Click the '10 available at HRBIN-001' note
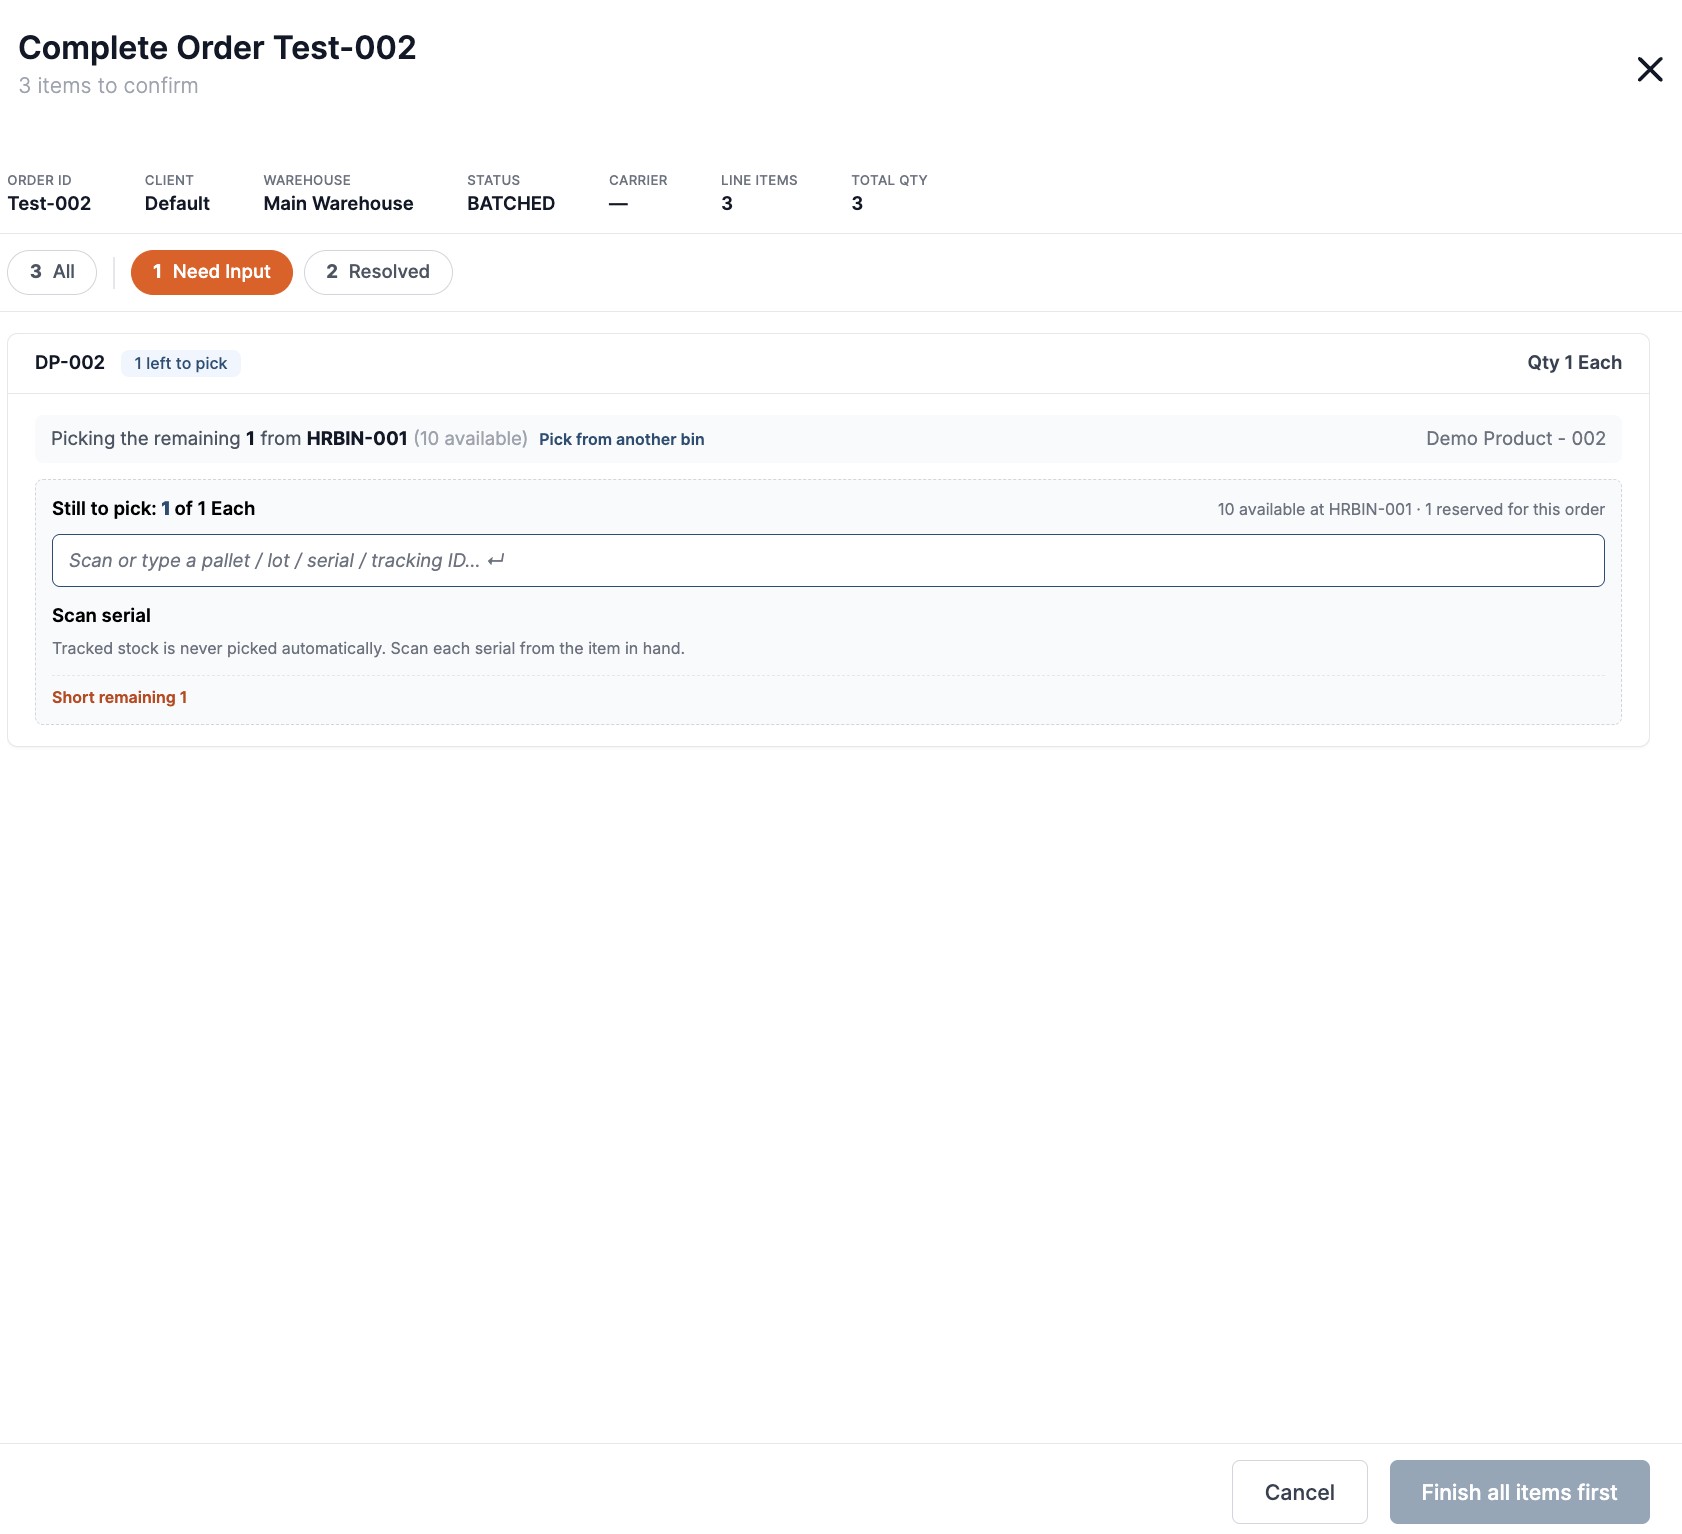 tap(1314, 509)
